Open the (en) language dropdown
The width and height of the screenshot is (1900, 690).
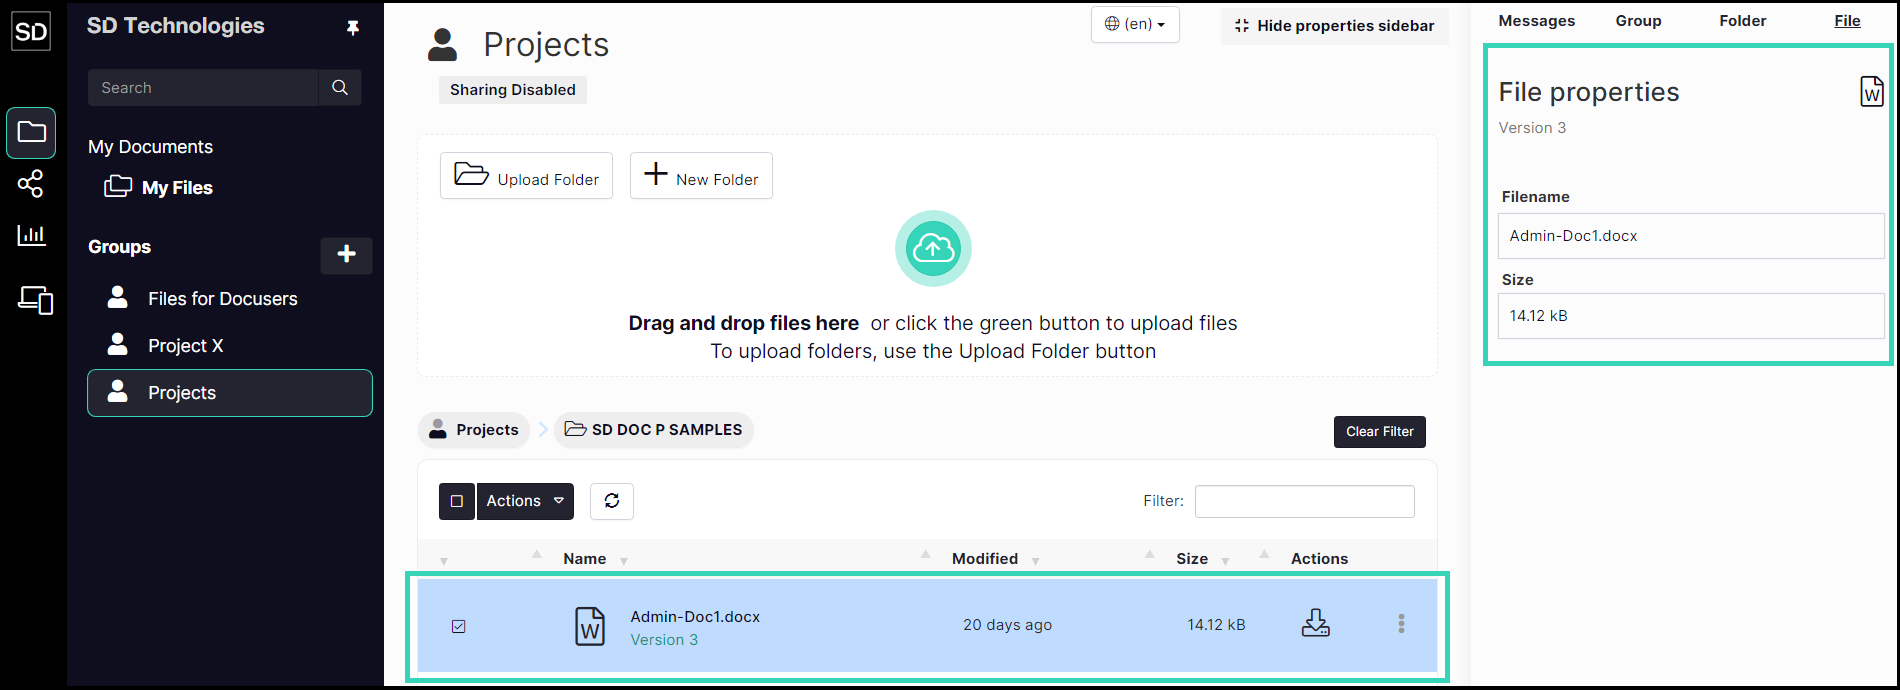(1135, 24)
